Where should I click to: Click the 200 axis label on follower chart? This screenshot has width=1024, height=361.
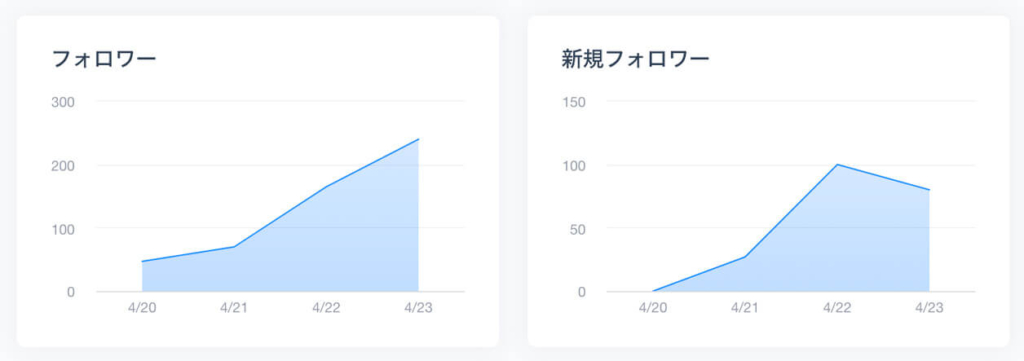[x=64, y=166]
